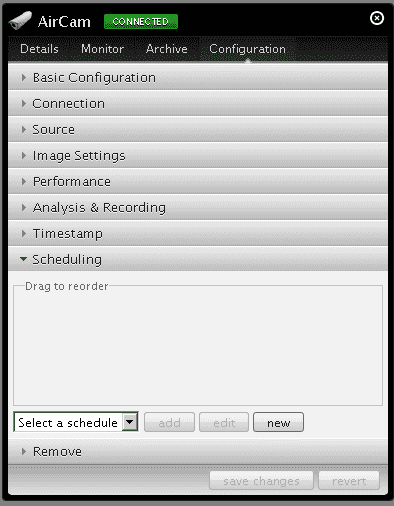The height and width of the screenshot is (506, 394).
Task: Open the Select a schedule dropdown
Action: [x=76, y=422]
